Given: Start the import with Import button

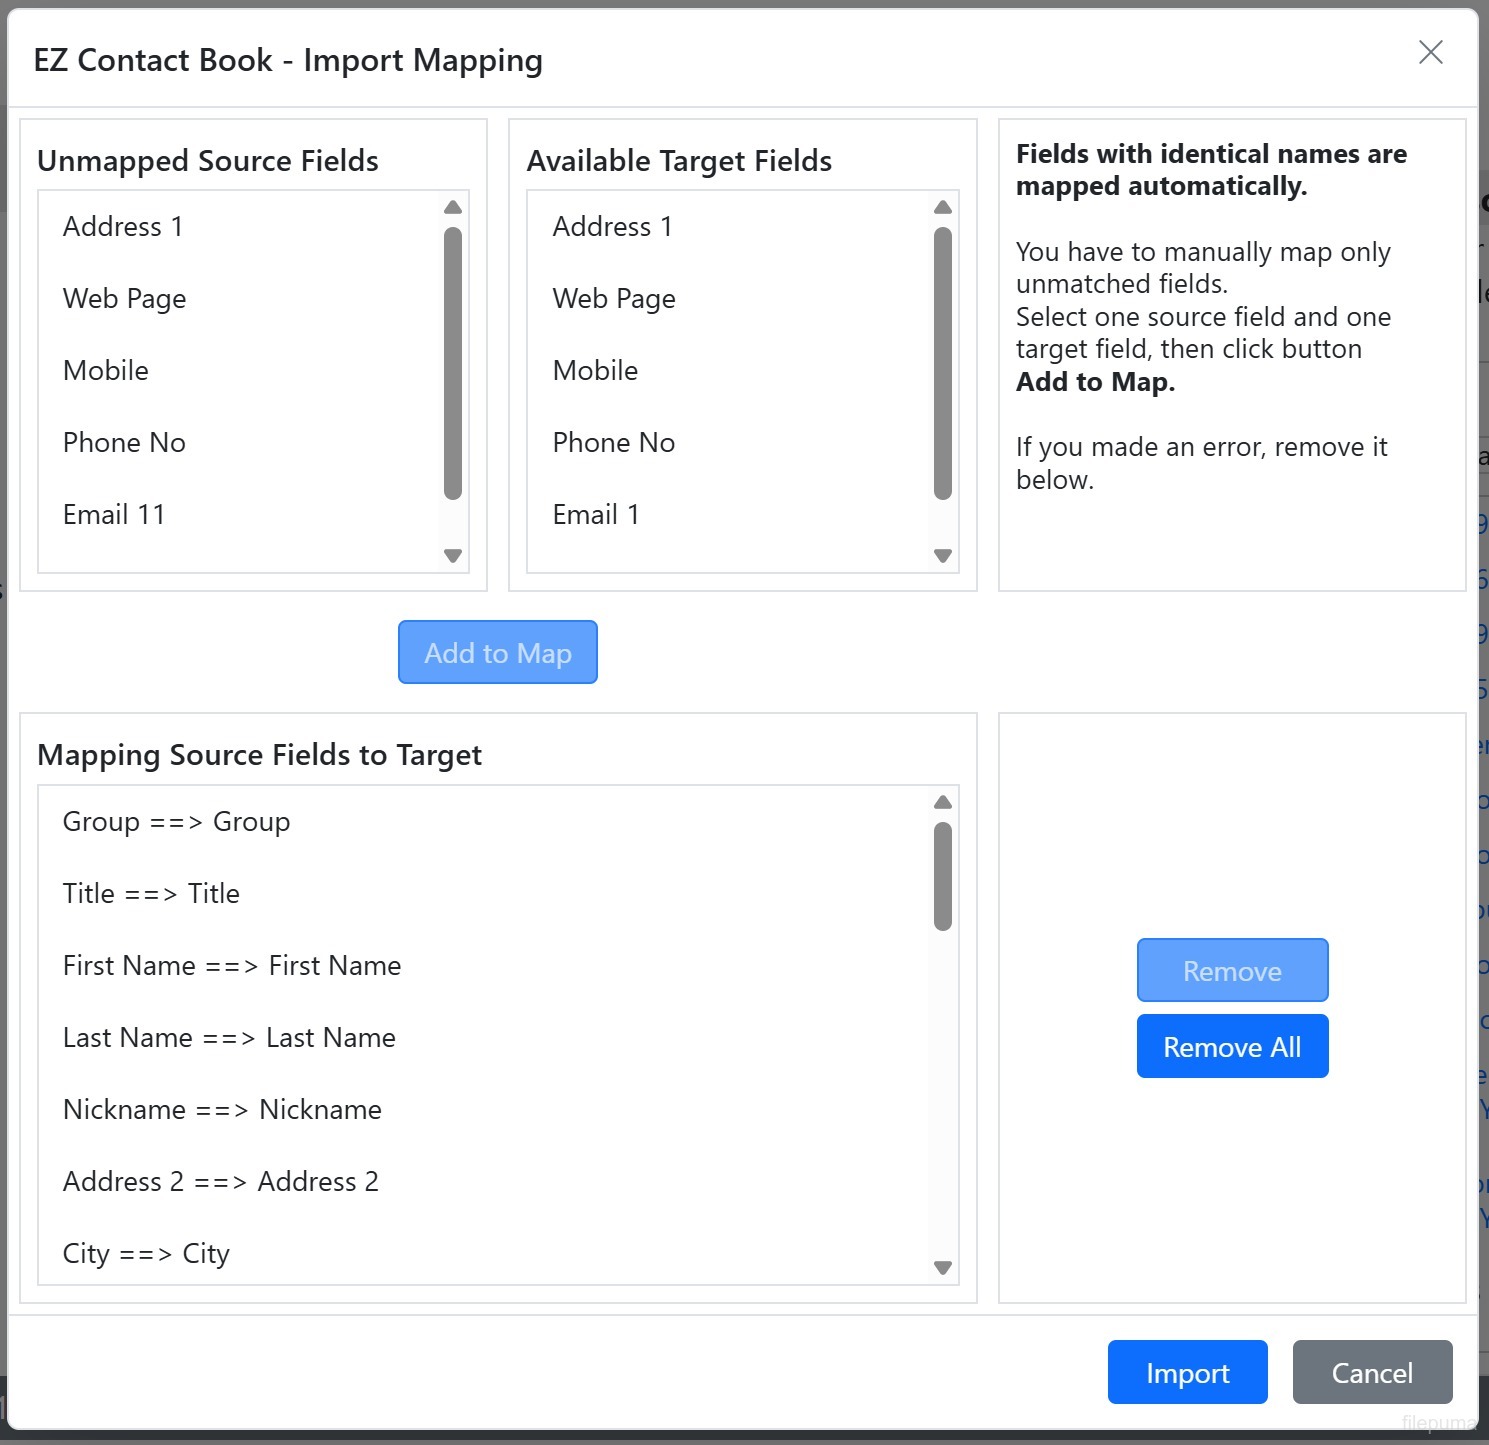Looking at the screenshot, I should click(1187, 1373).
